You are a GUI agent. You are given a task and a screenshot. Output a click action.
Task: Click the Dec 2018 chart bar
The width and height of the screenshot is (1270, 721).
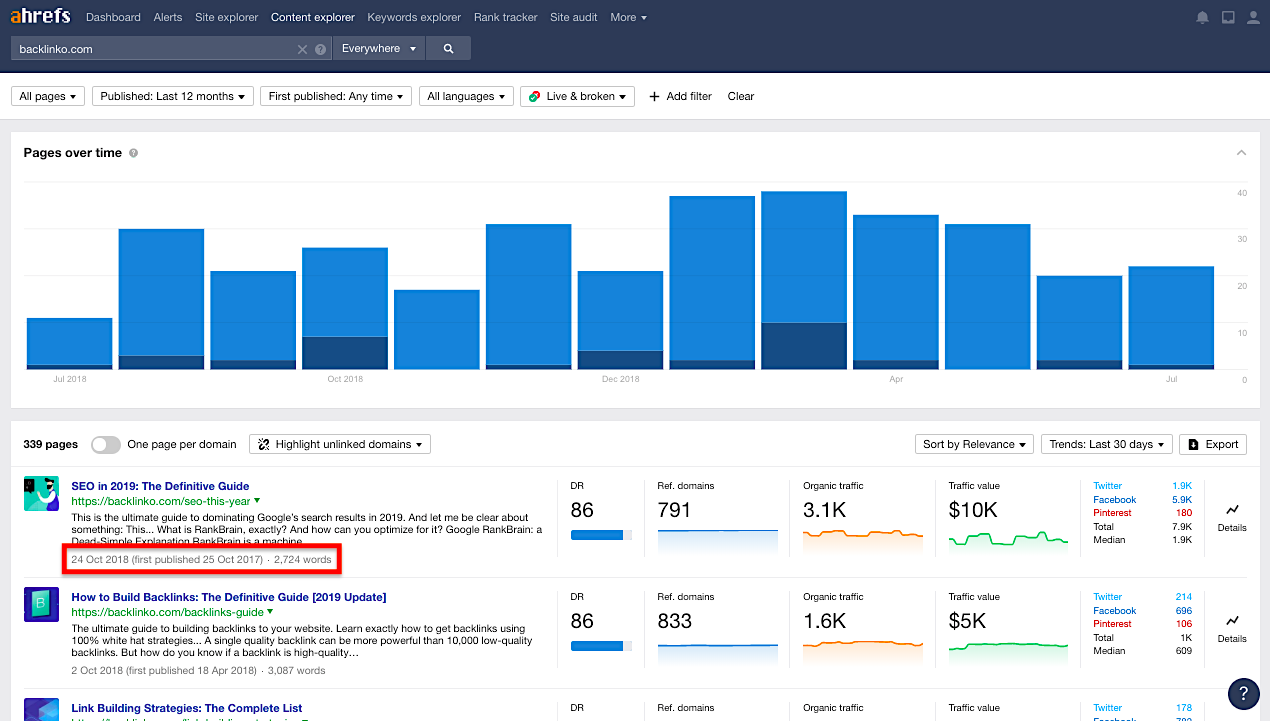pos(620,320)
